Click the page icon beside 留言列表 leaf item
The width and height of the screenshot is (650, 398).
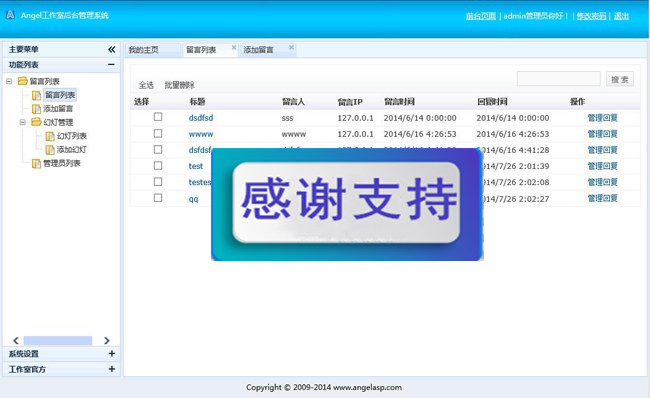click(36, 95)
